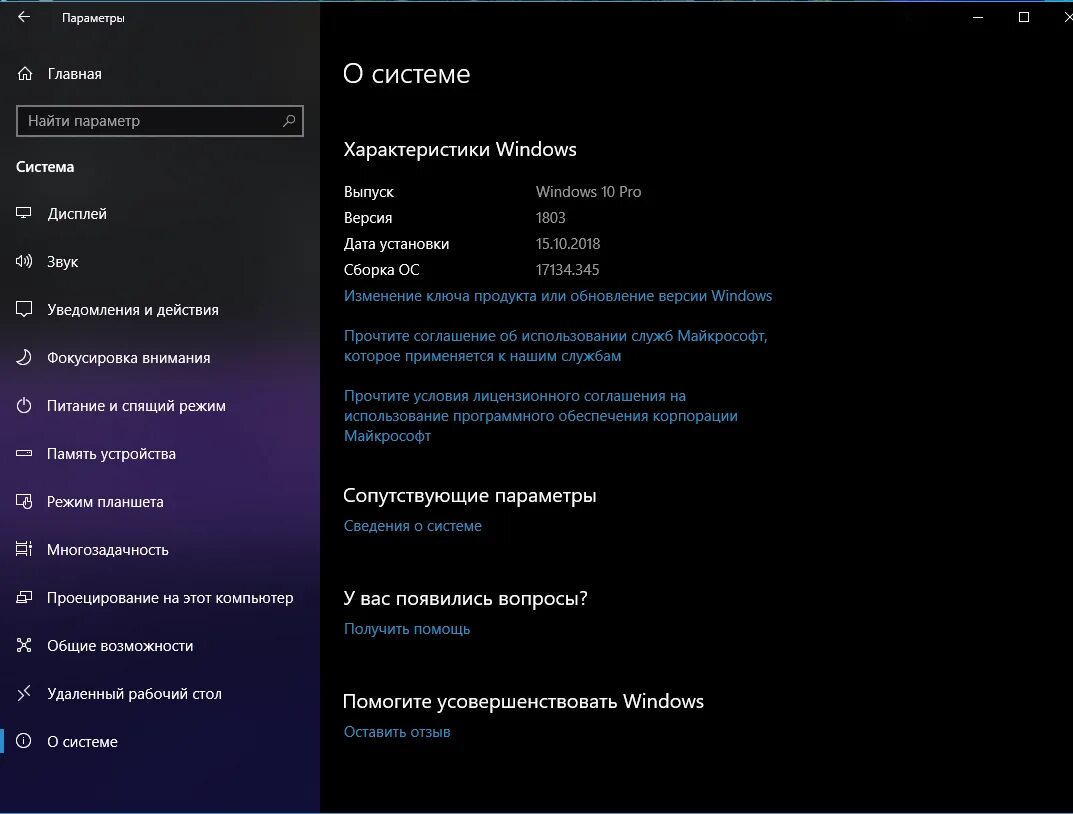Click the moon icon for Фокусировка внимания
Image resolution: width=1073 pixels, height=814 pixels.
[x=24, y=357]
